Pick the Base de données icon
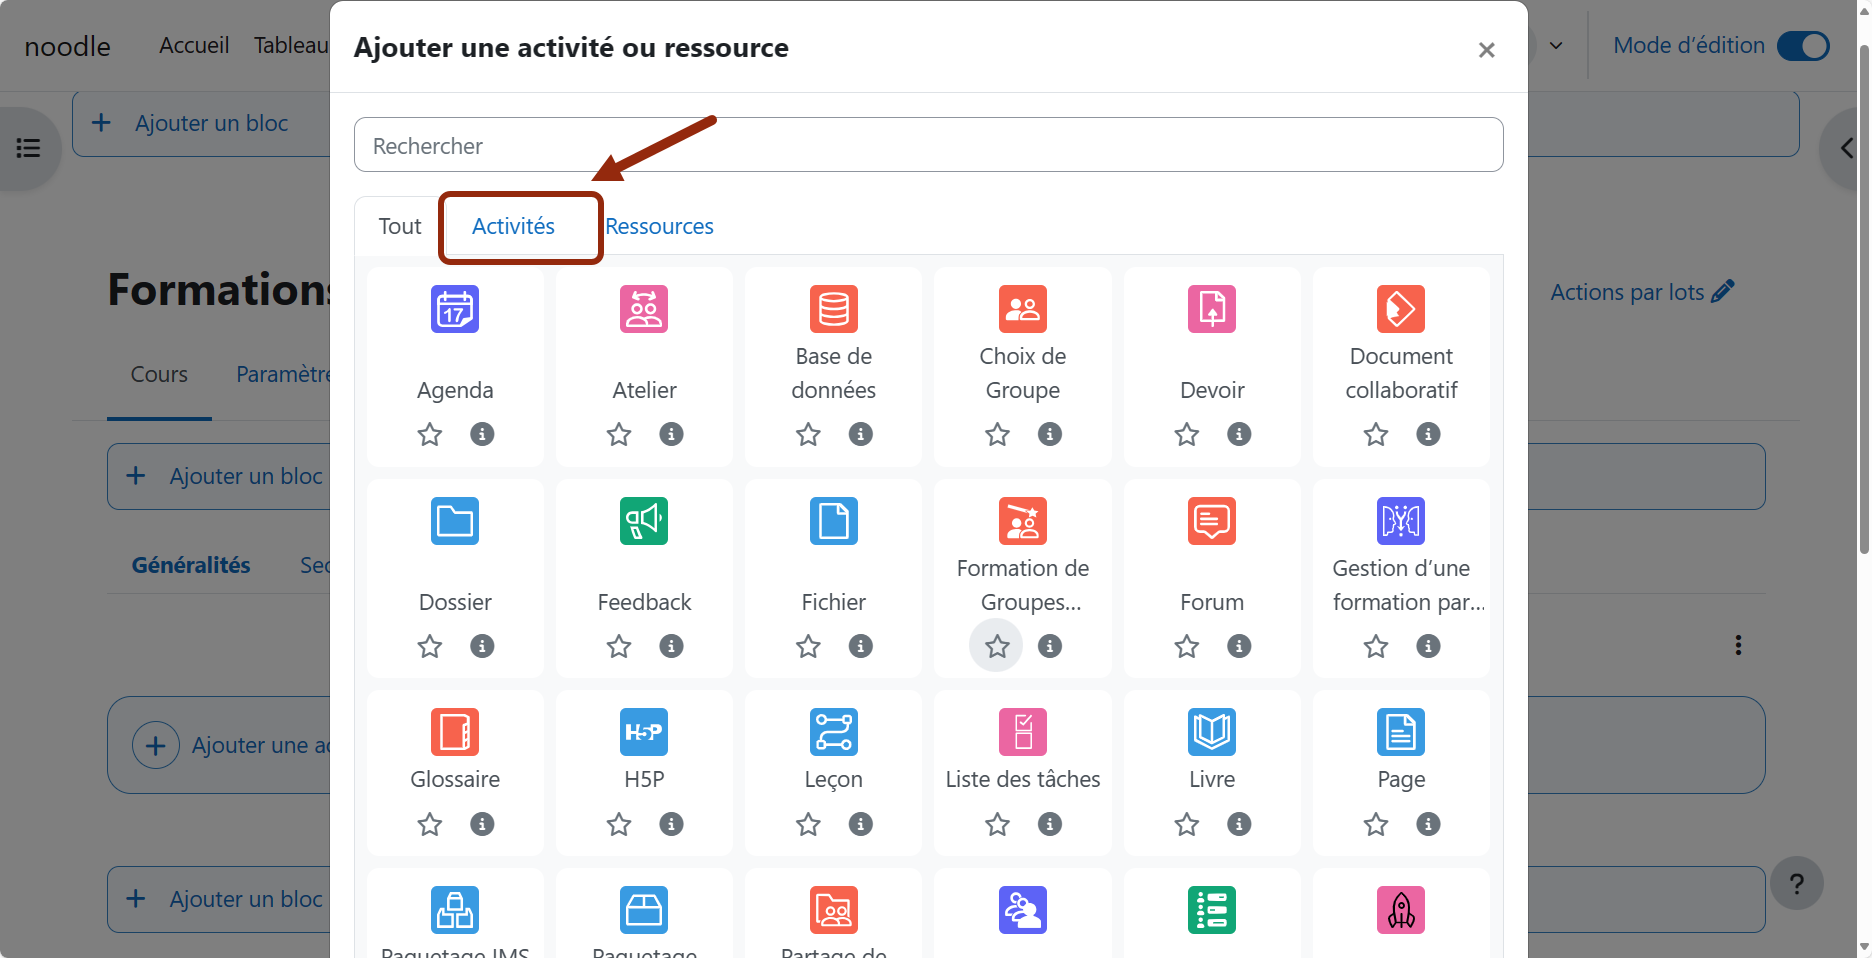 pyautogui.click(x=833, y=309)
